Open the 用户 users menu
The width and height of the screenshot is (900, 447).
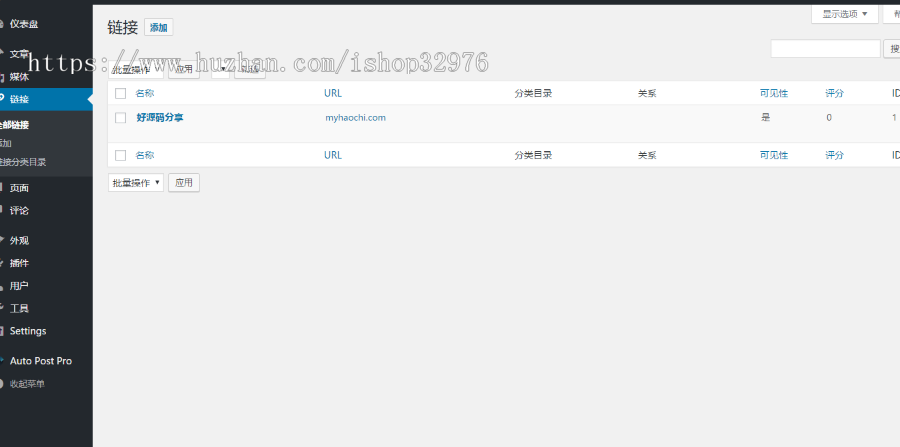[x=19, y=286]
